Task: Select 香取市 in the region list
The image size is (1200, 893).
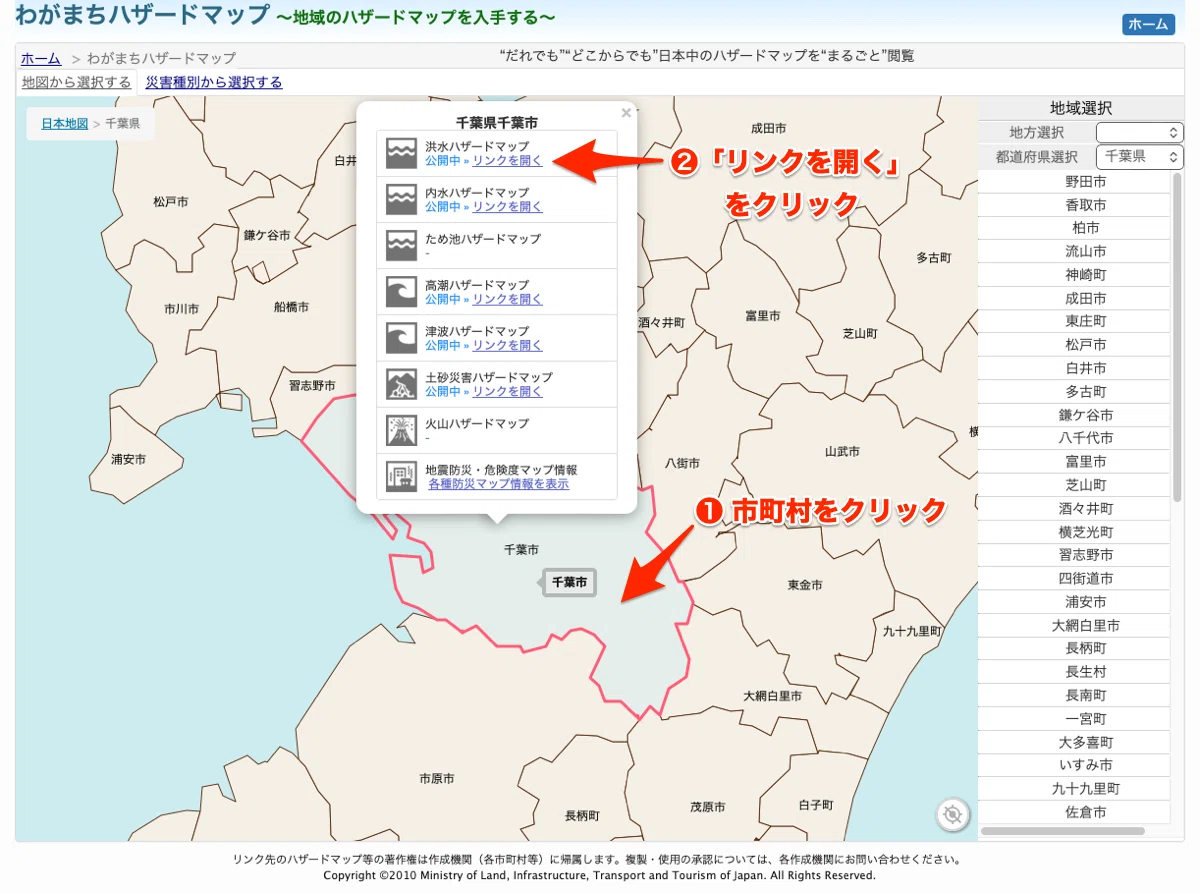Action: coord(1074,205)
